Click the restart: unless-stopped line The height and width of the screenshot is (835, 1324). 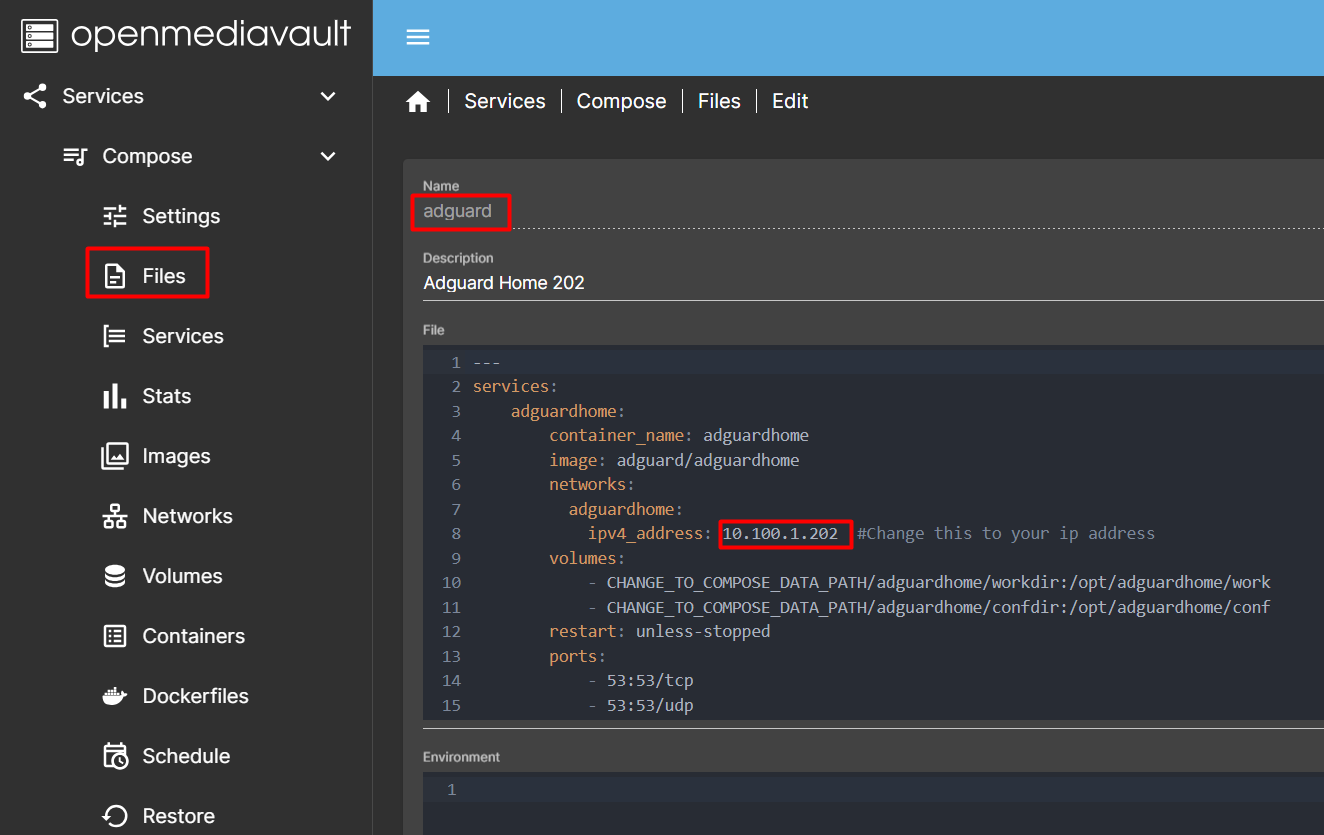click(660, 631)
